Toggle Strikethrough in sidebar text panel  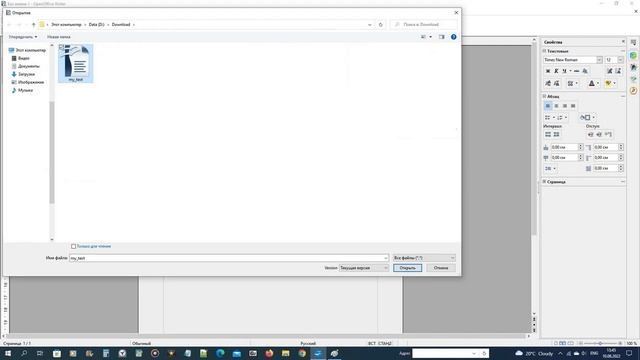pos(576,71)
